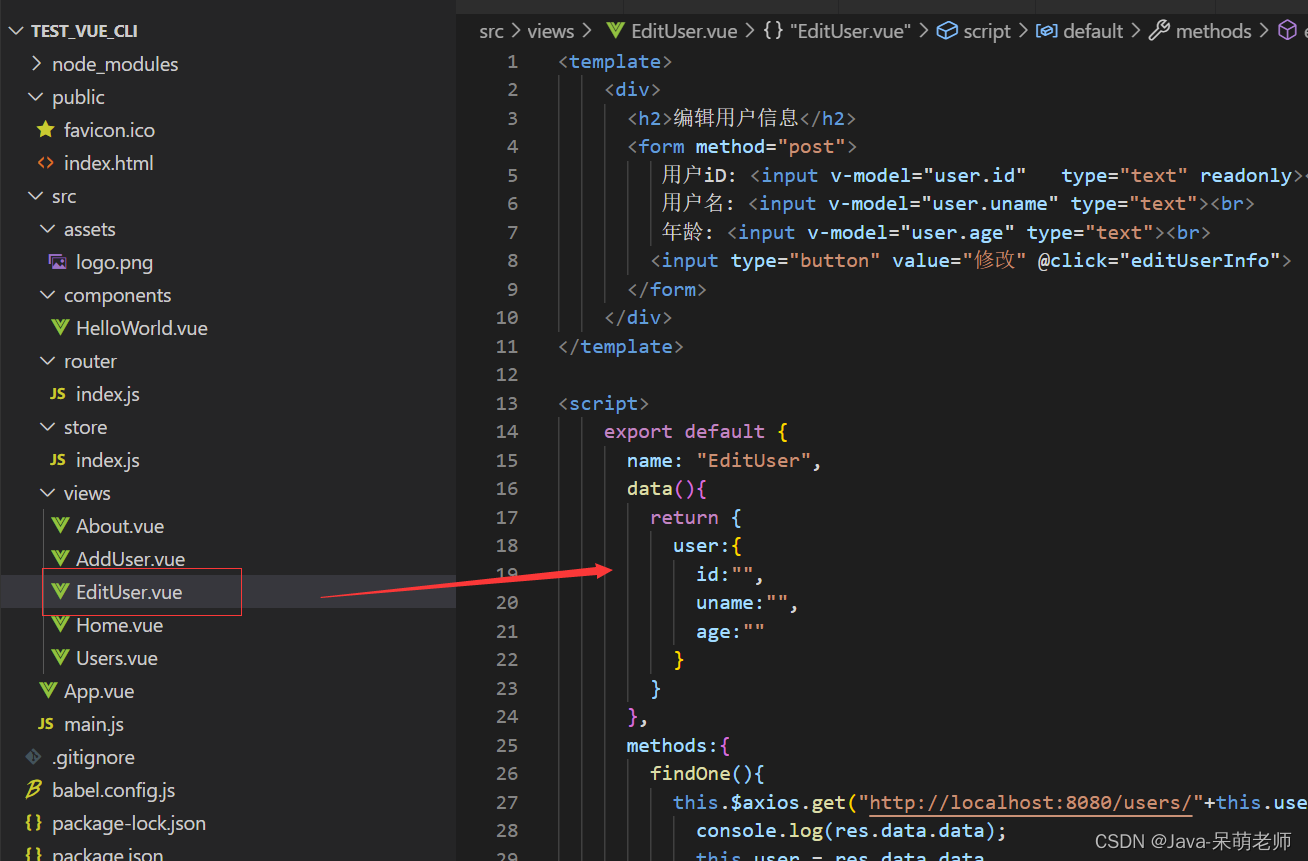Screen dimensions: 1308x861
Task: Open AddUser.vue in views
Action: tap(131, 559)
